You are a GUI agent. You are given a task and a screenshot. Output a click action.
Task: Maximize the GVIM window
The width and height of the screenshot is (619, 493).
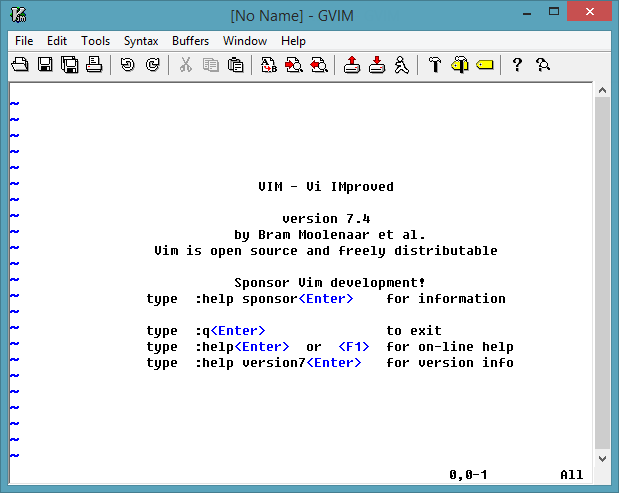554,12
